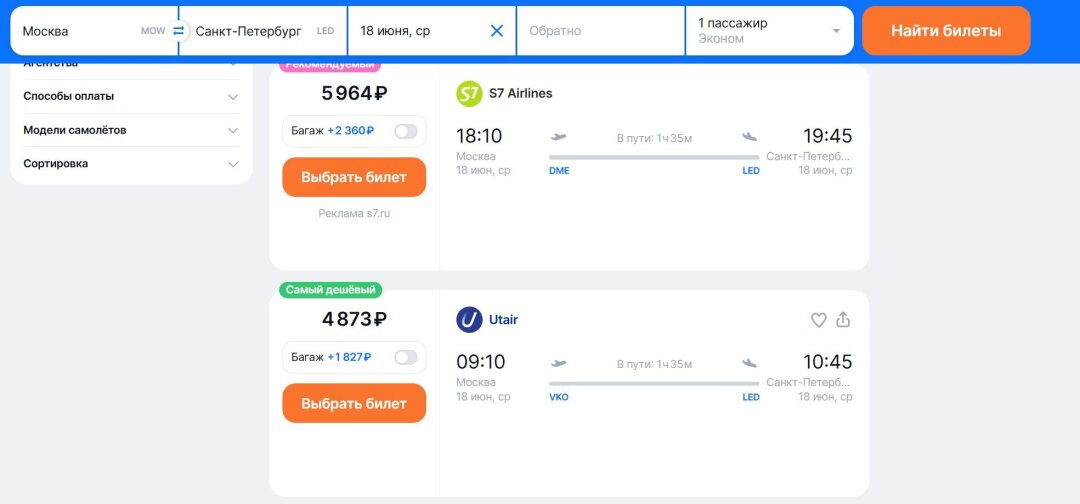
Task: Open the Реклама s7.ru link
Action: [x=354, y=214]
